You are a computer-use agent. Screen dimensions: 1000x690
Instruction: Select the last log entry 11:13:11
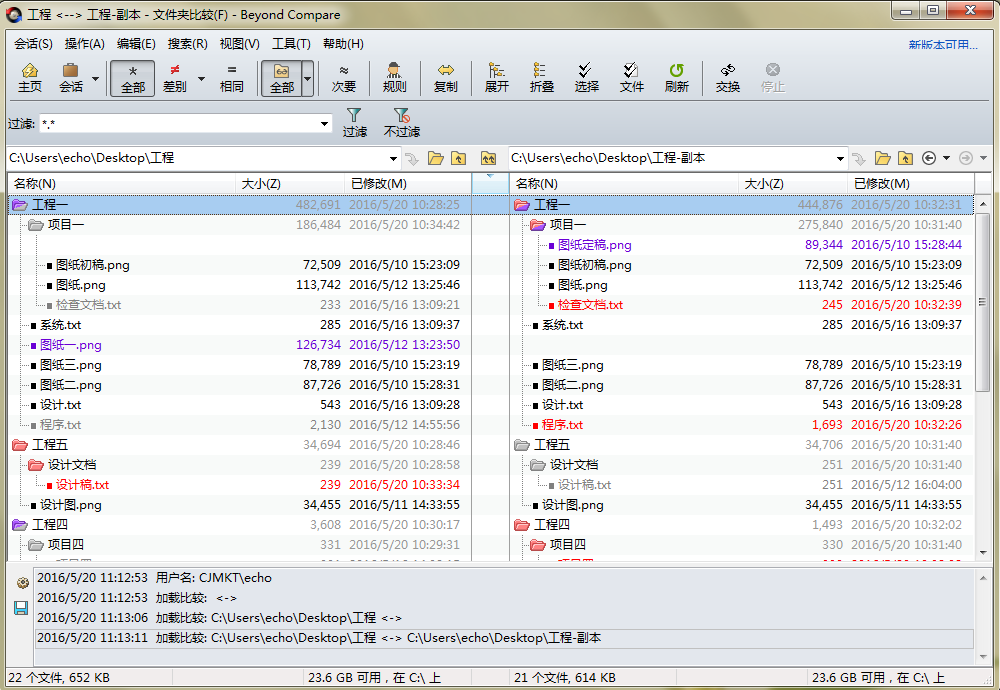(504, 638)
